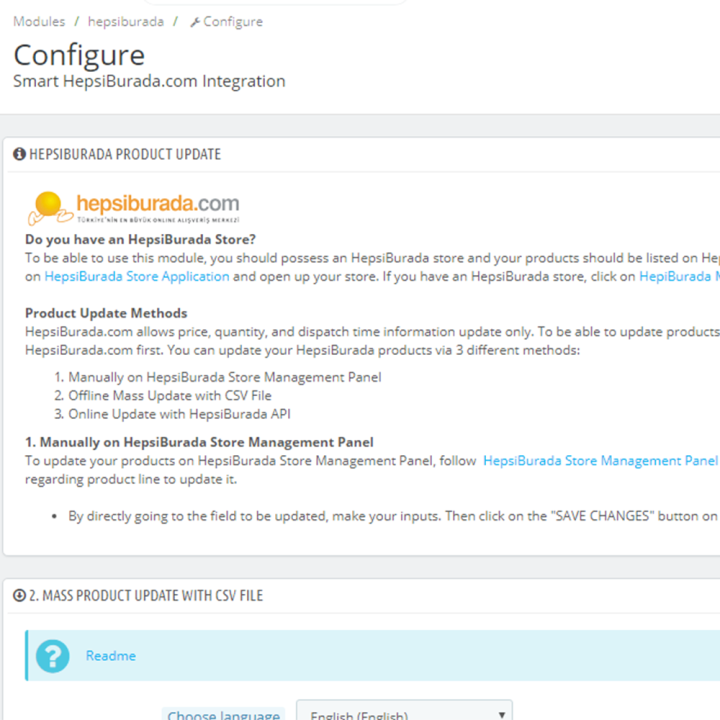Click the '2. MASS PRODUCT UPDATE WITH CSV FILE' heading
The height and width of the screenshot is (720, 720).
click(x=146, y=596)
